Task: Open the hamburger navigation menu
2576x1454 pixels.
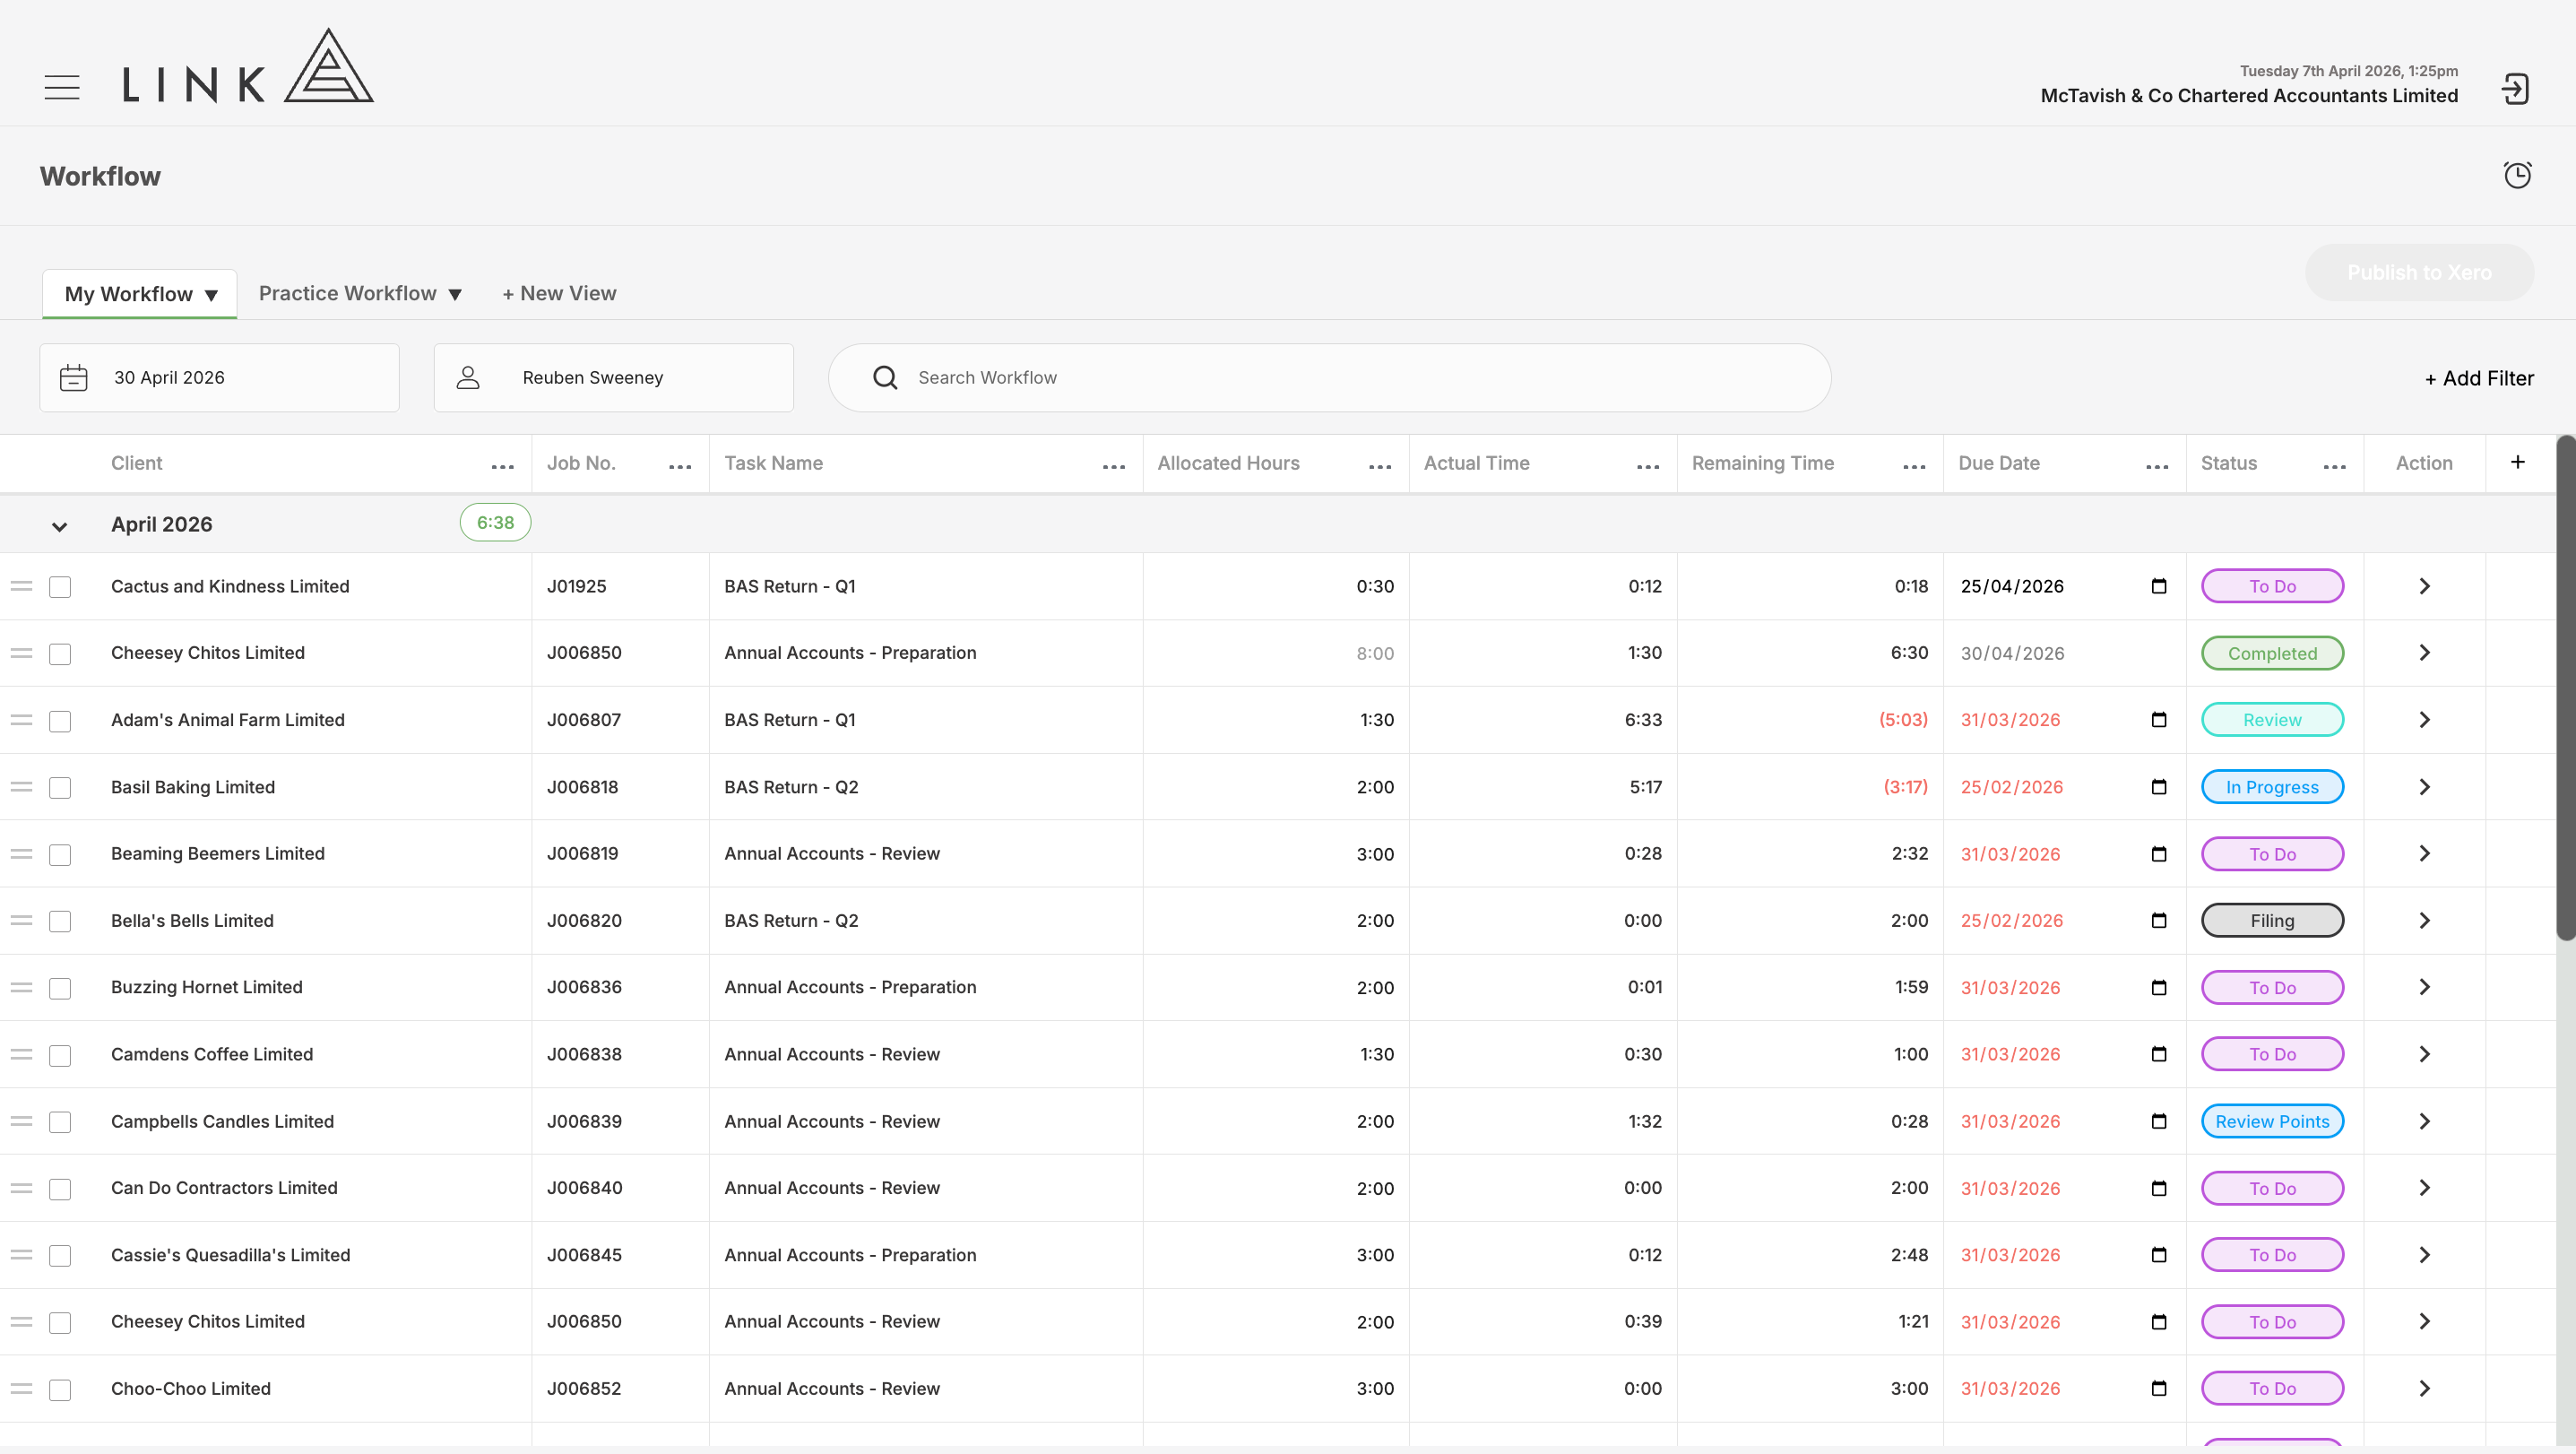Action: point(62,87)
